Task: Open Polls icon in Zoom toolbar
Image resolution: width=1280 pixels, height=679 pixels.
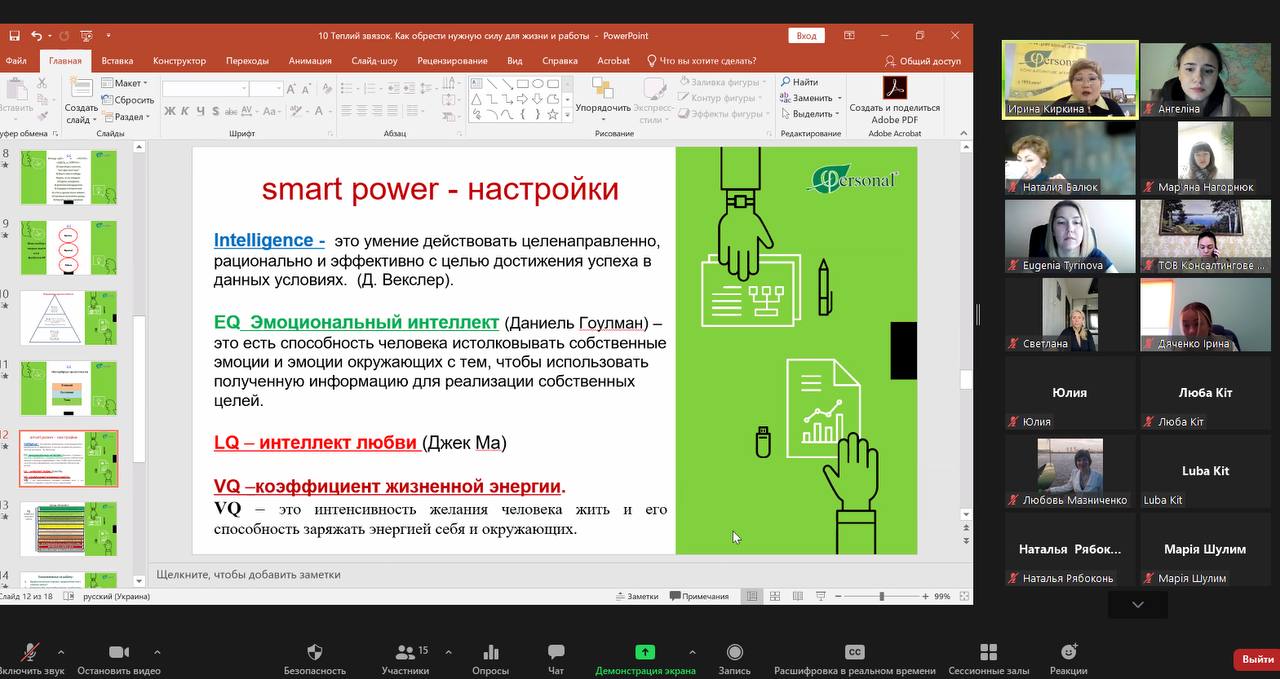Action: 490,653
